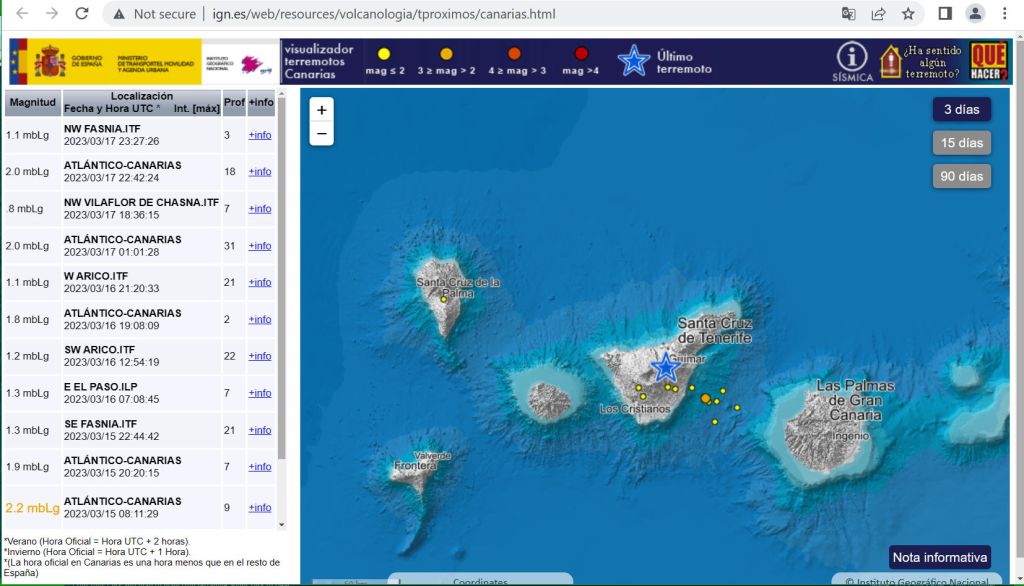Open the browser side panel
The height and width of the screenshot is (586, 1024).
pyautogui.click(x=945, y=14)
